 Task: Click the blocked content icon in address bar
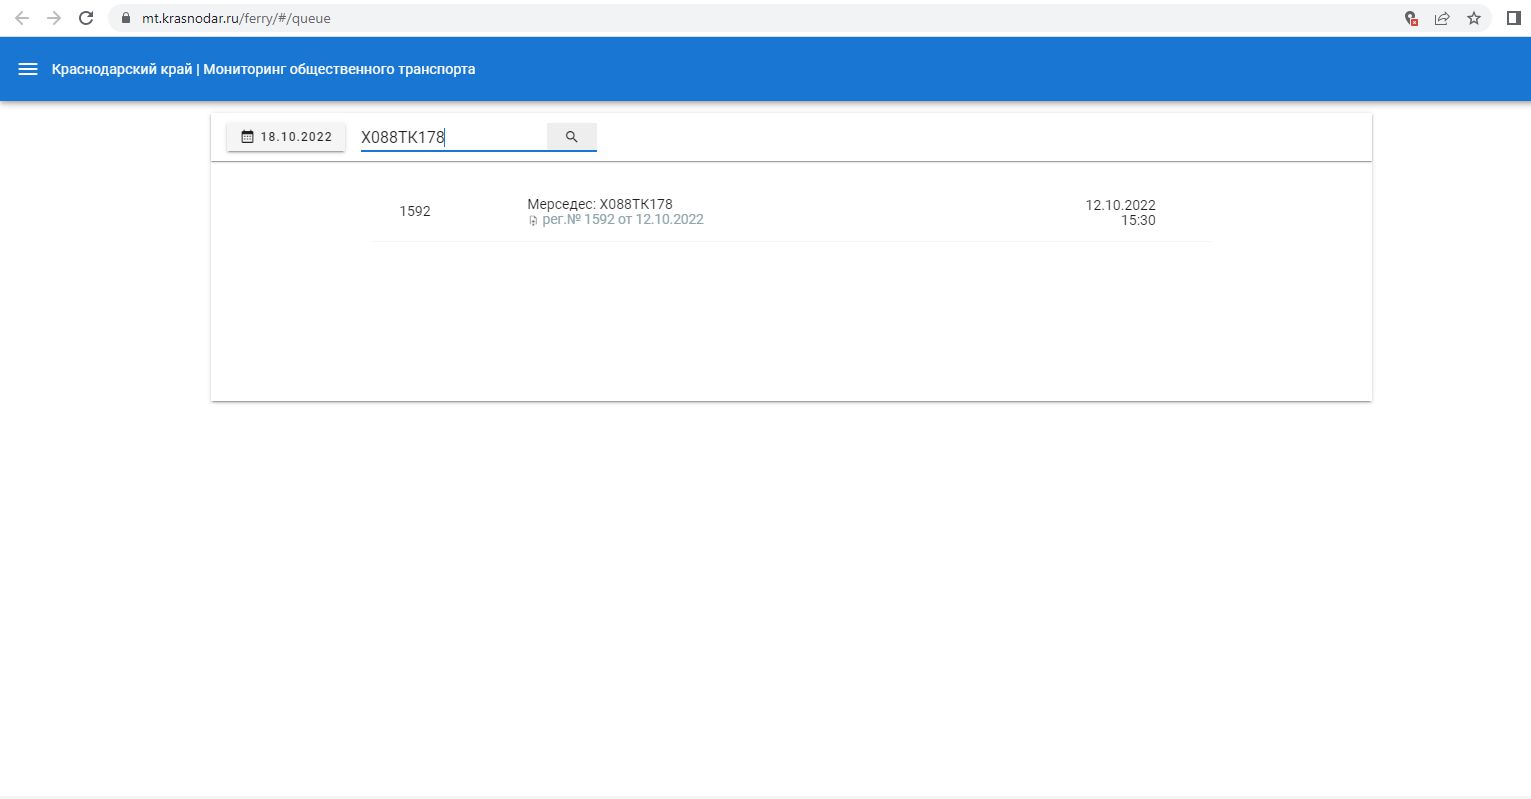(1411, 18)
